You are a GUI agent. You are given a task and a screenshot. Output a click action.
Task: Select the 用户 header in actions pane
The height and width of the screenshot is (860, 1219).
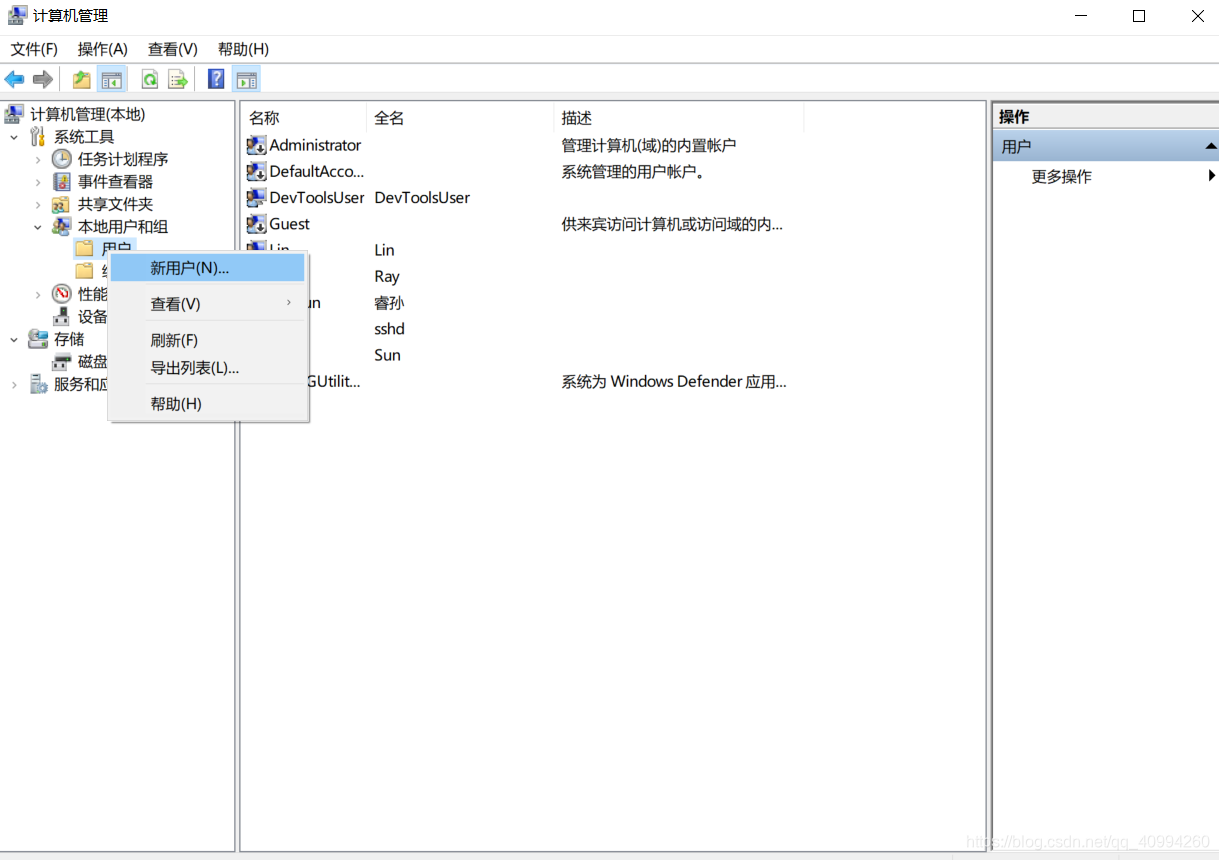[1105, 146]
